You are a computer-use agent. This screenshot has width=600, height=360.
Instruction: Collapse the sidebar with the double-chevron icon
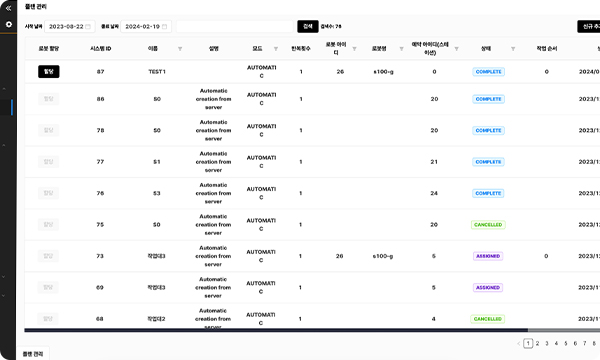[x=8, y=8]
